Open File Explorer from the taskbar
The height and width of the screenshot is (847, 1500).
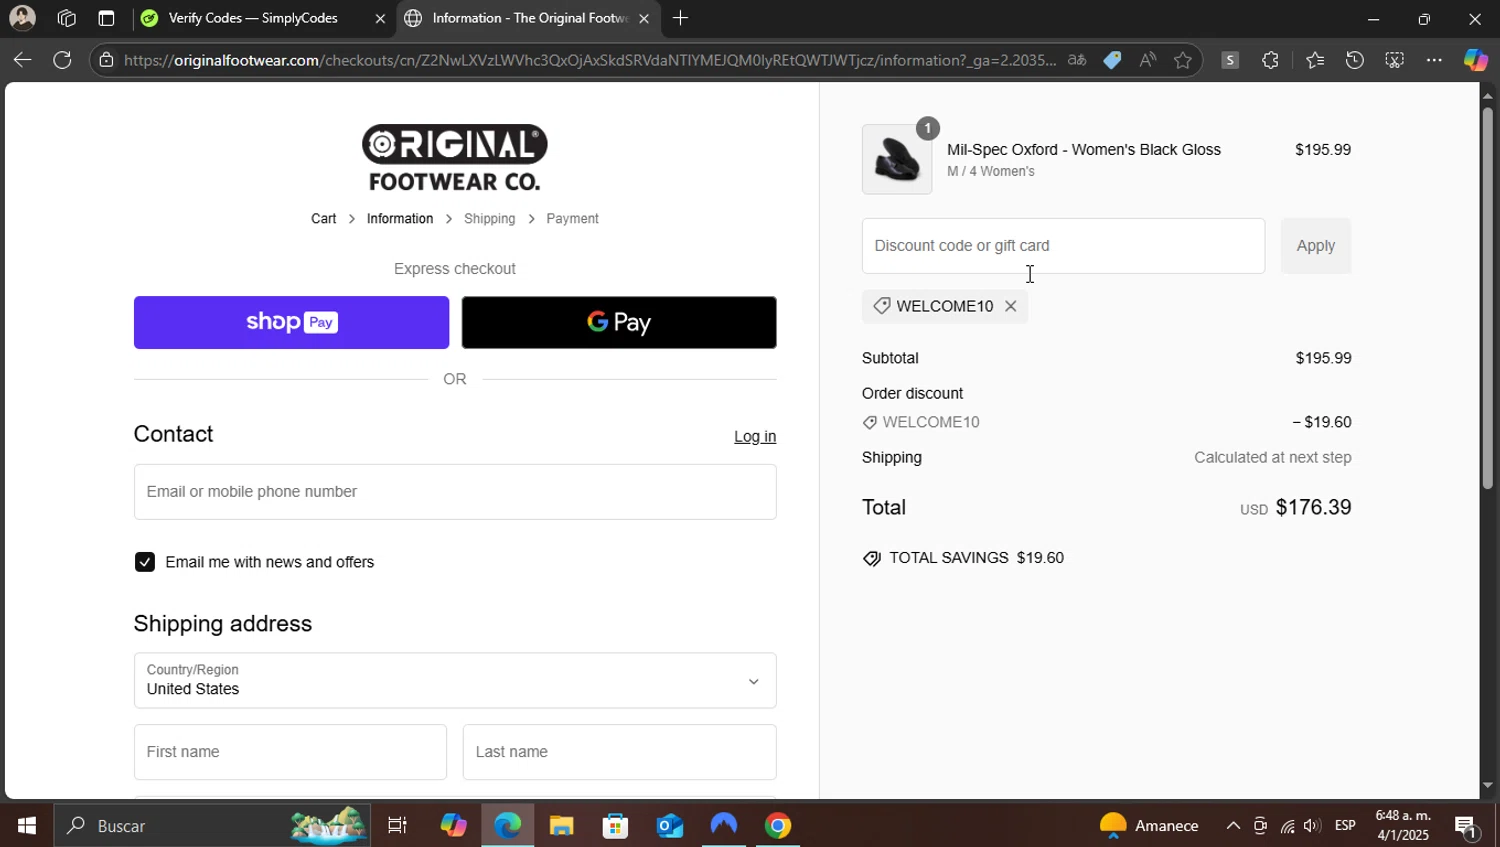pos(561,826)
